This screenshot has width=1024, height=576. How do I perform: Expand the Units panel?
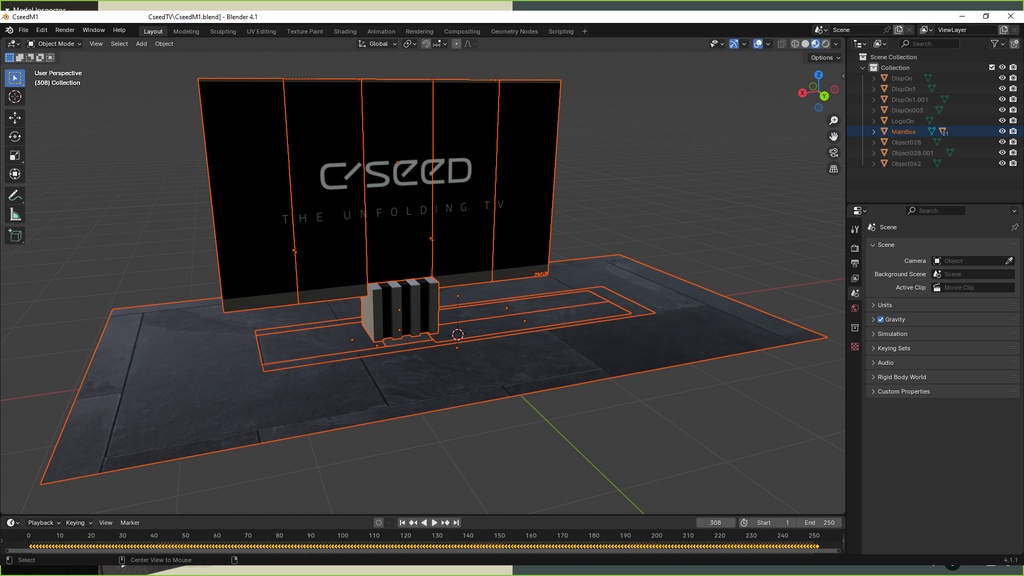[x=885, y=305]
